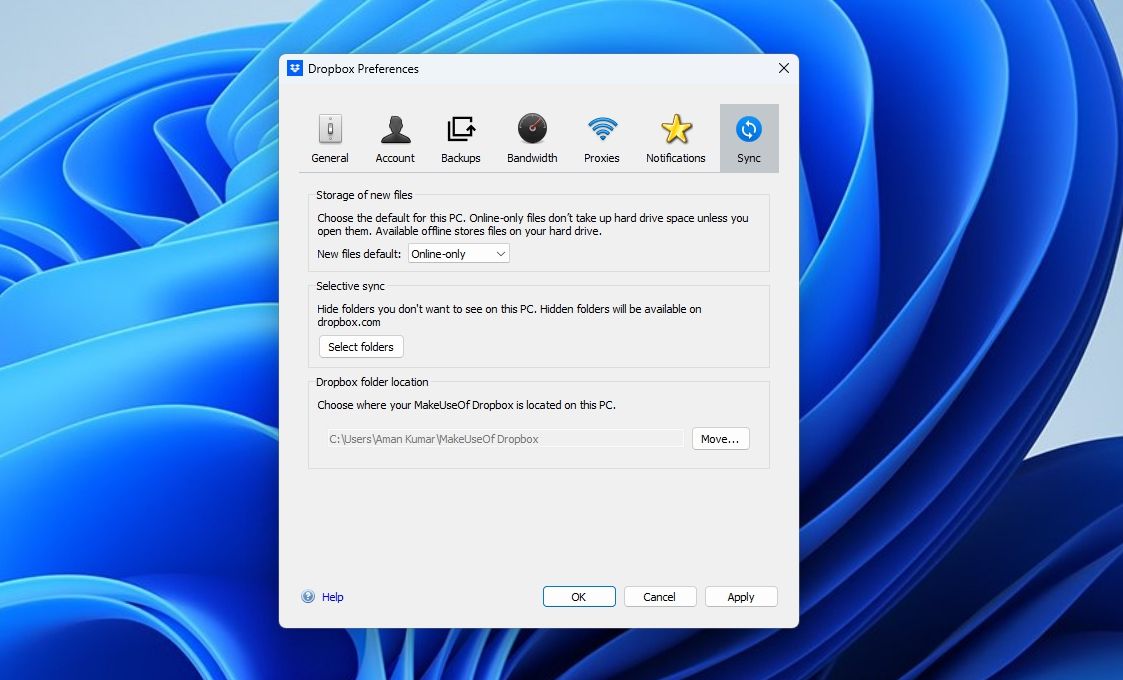
Task: Click the 'Dropbox folder location' heading
Action: [x=372, y=382]
